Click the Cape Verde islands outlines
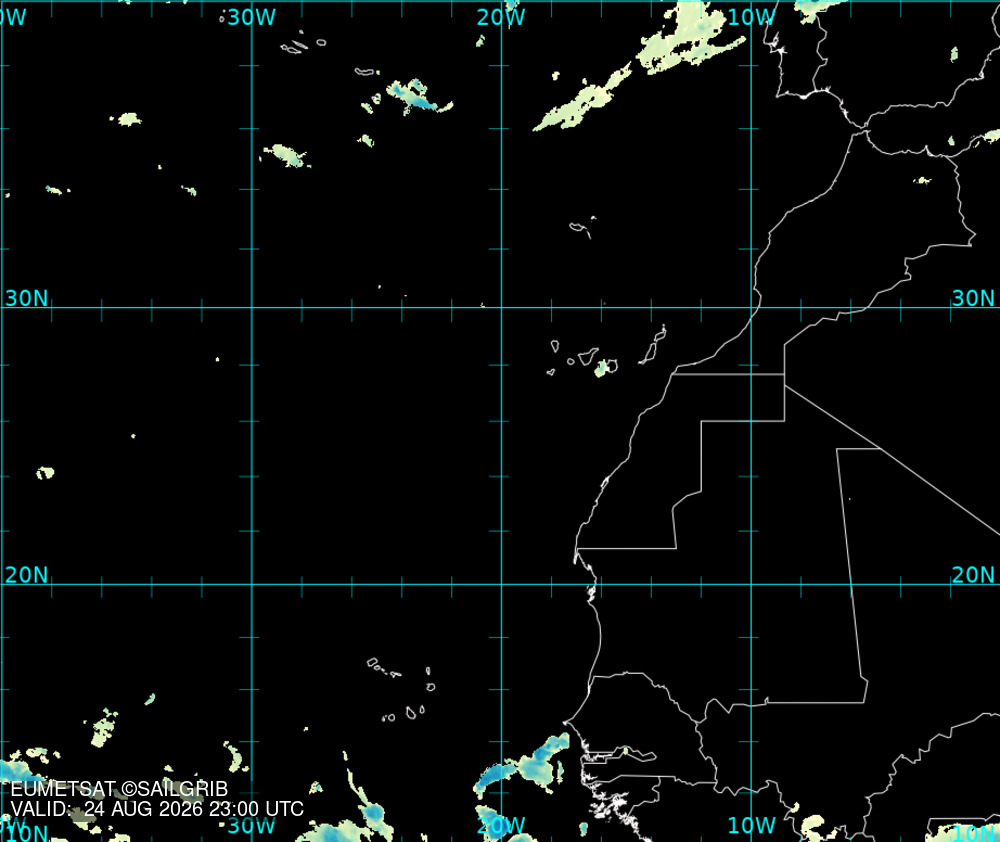 pos(401,690)
